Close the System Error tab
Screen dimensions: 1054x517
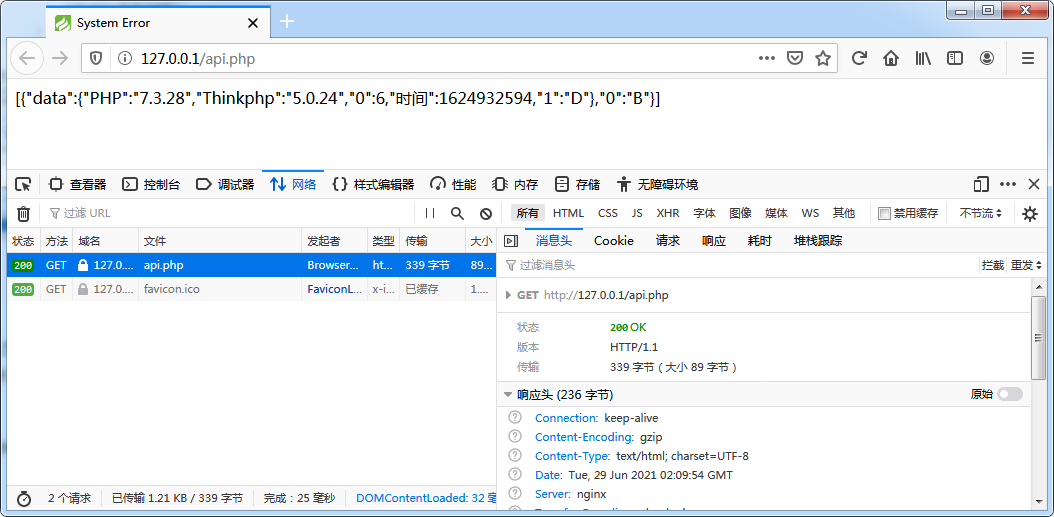253,23
